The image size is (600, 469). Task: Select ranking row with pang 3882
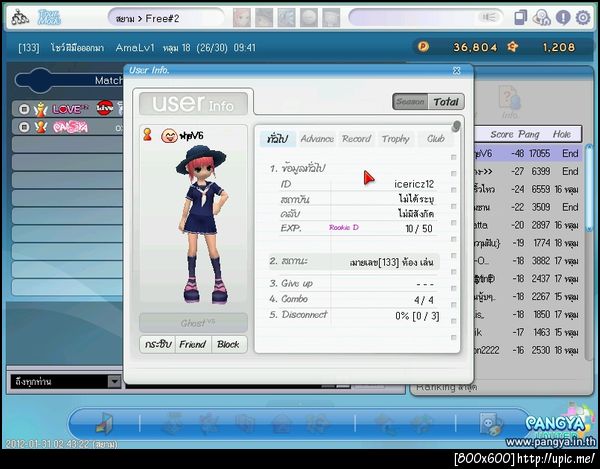coord(528,261)
